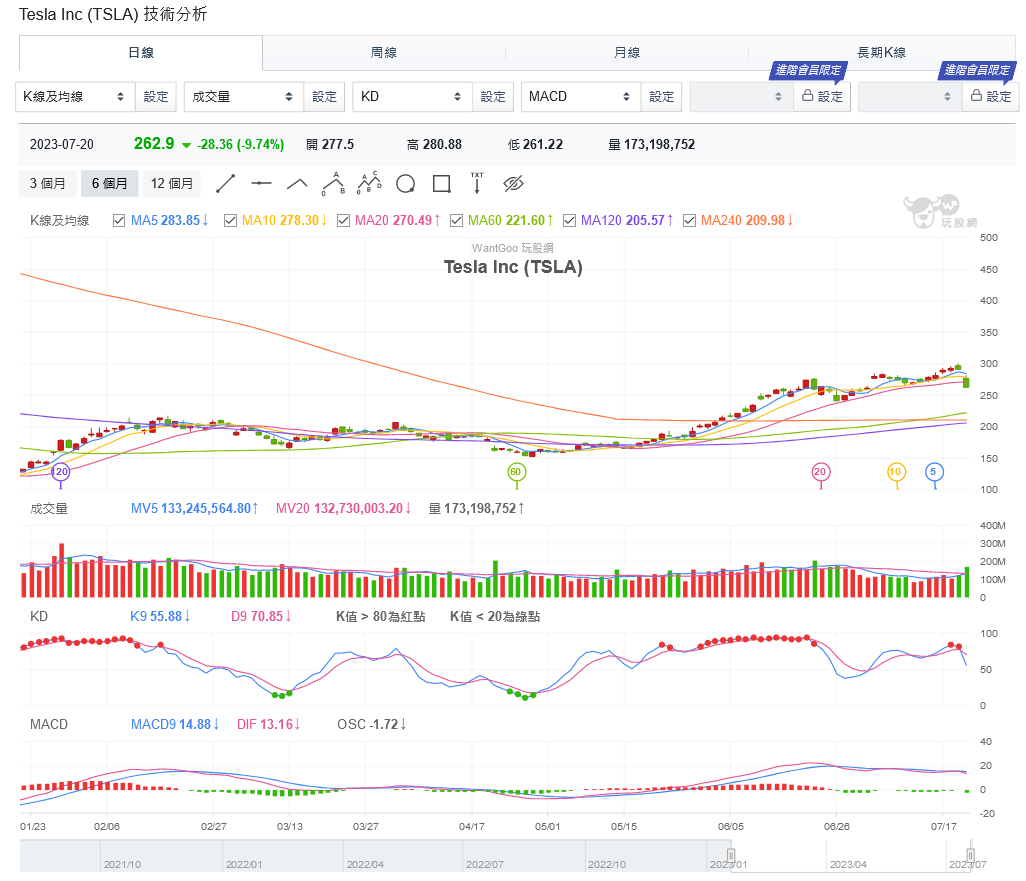Open 設定 for 成交量
This screenshot has width=1026, height=881.
point(325,97)
